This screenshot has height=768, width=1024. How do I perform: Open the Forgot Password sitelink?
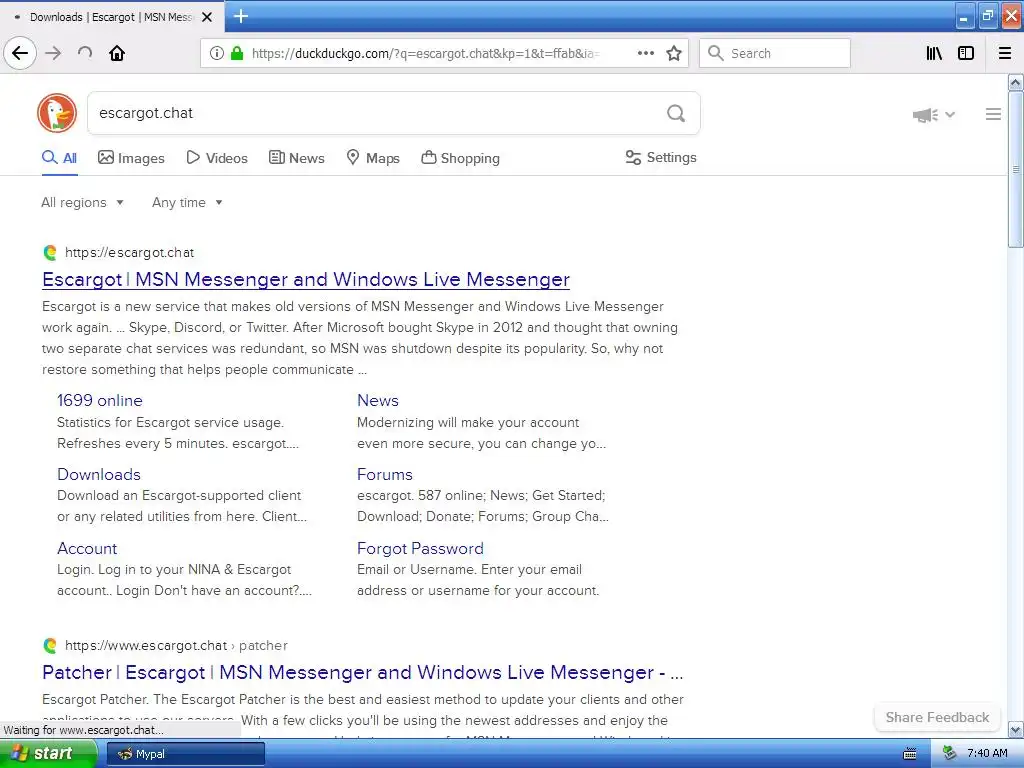click(420, 549)
